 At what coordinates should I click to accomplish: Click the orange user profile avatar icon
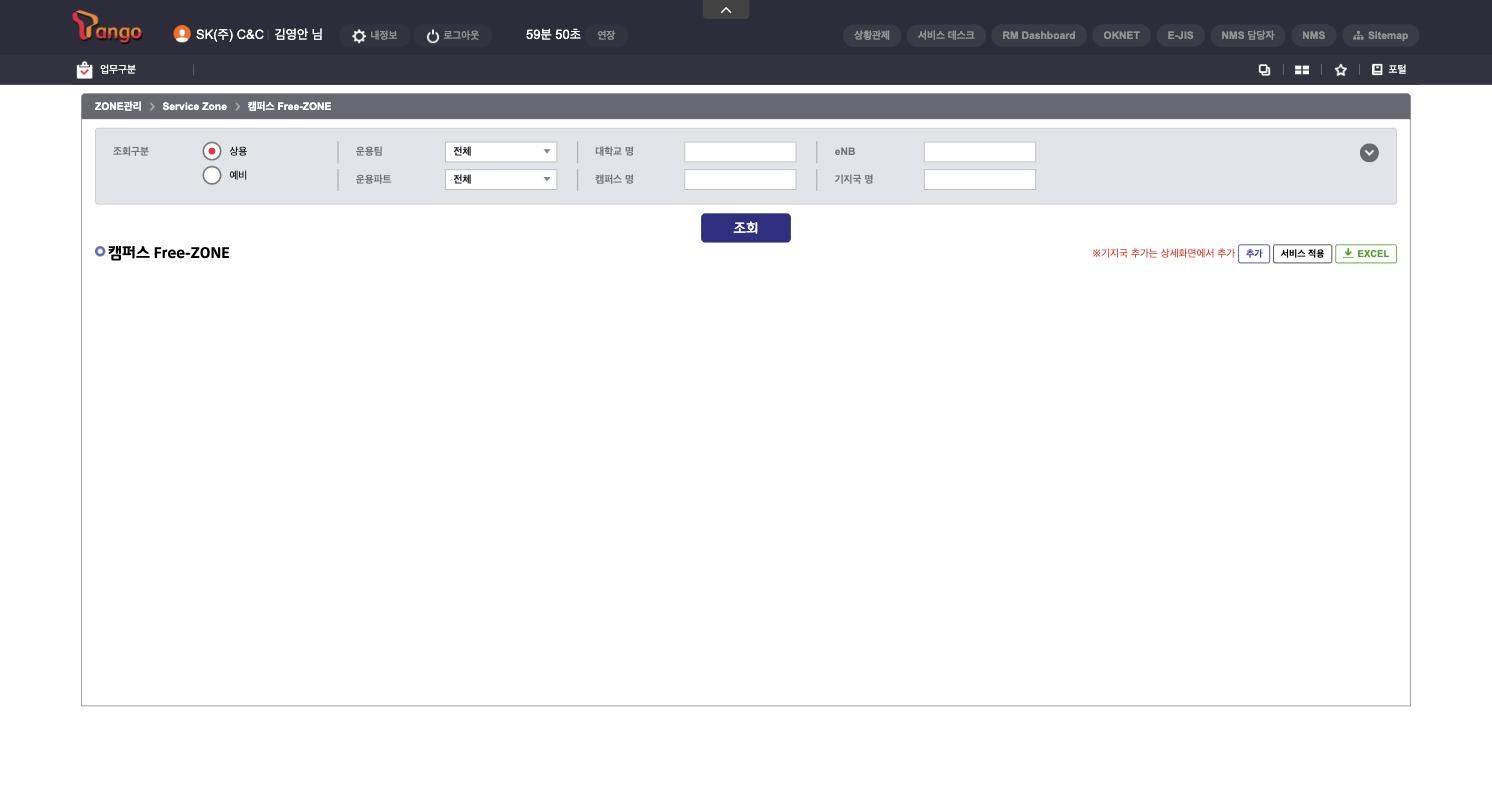(x=182, y=35)
